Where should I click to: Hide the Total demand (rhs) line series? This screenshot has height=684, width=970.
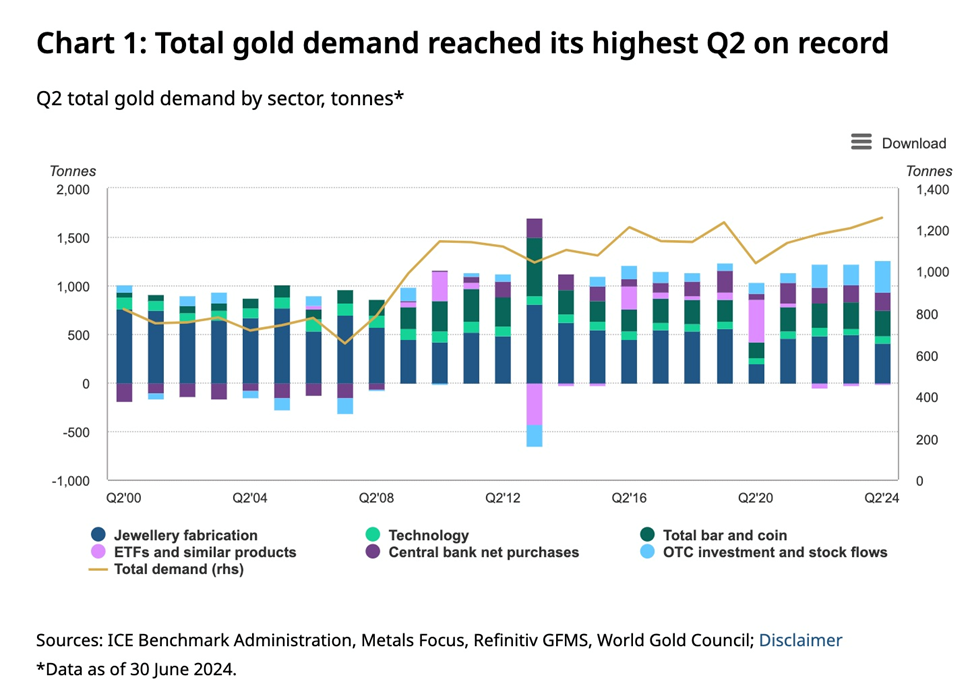(x=178, y=568)
